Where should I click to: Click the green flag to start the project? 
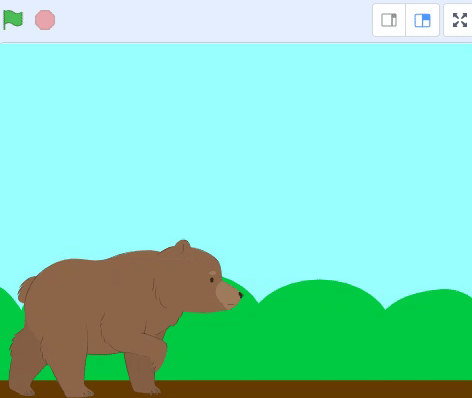click(x=13, y=20)
